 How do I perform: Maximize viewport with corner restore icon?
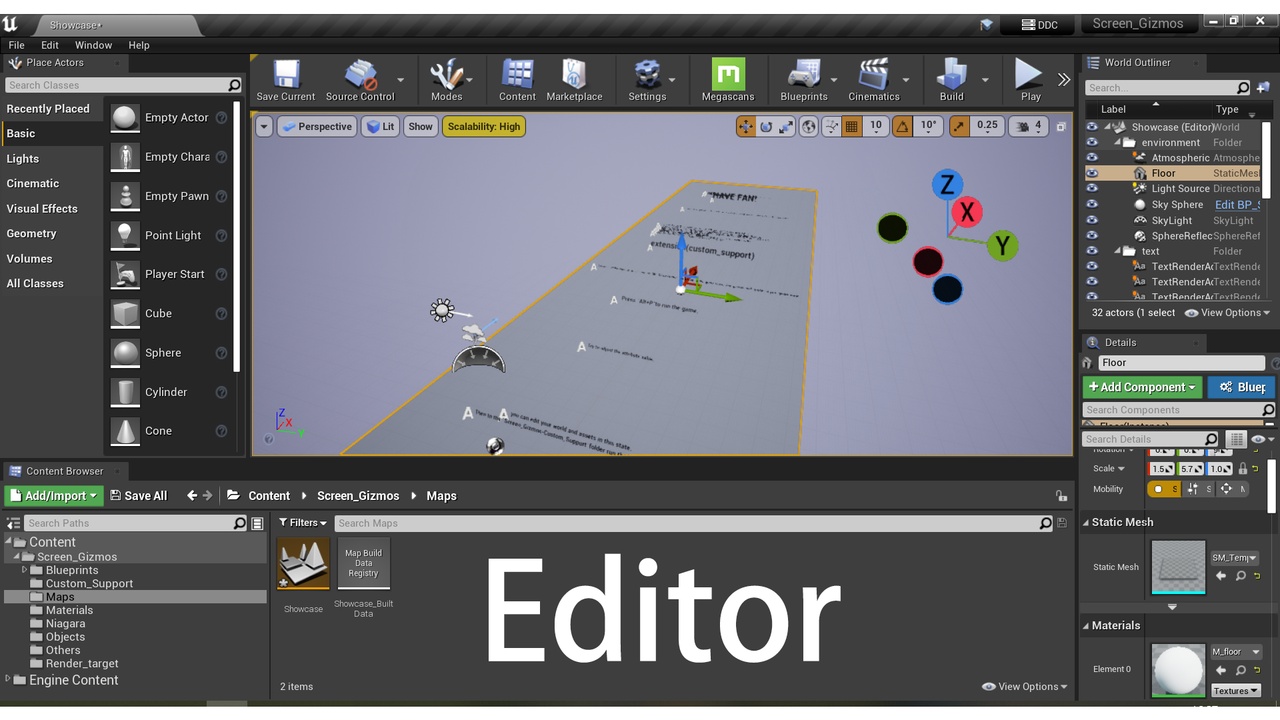[x=1061, y=127]
